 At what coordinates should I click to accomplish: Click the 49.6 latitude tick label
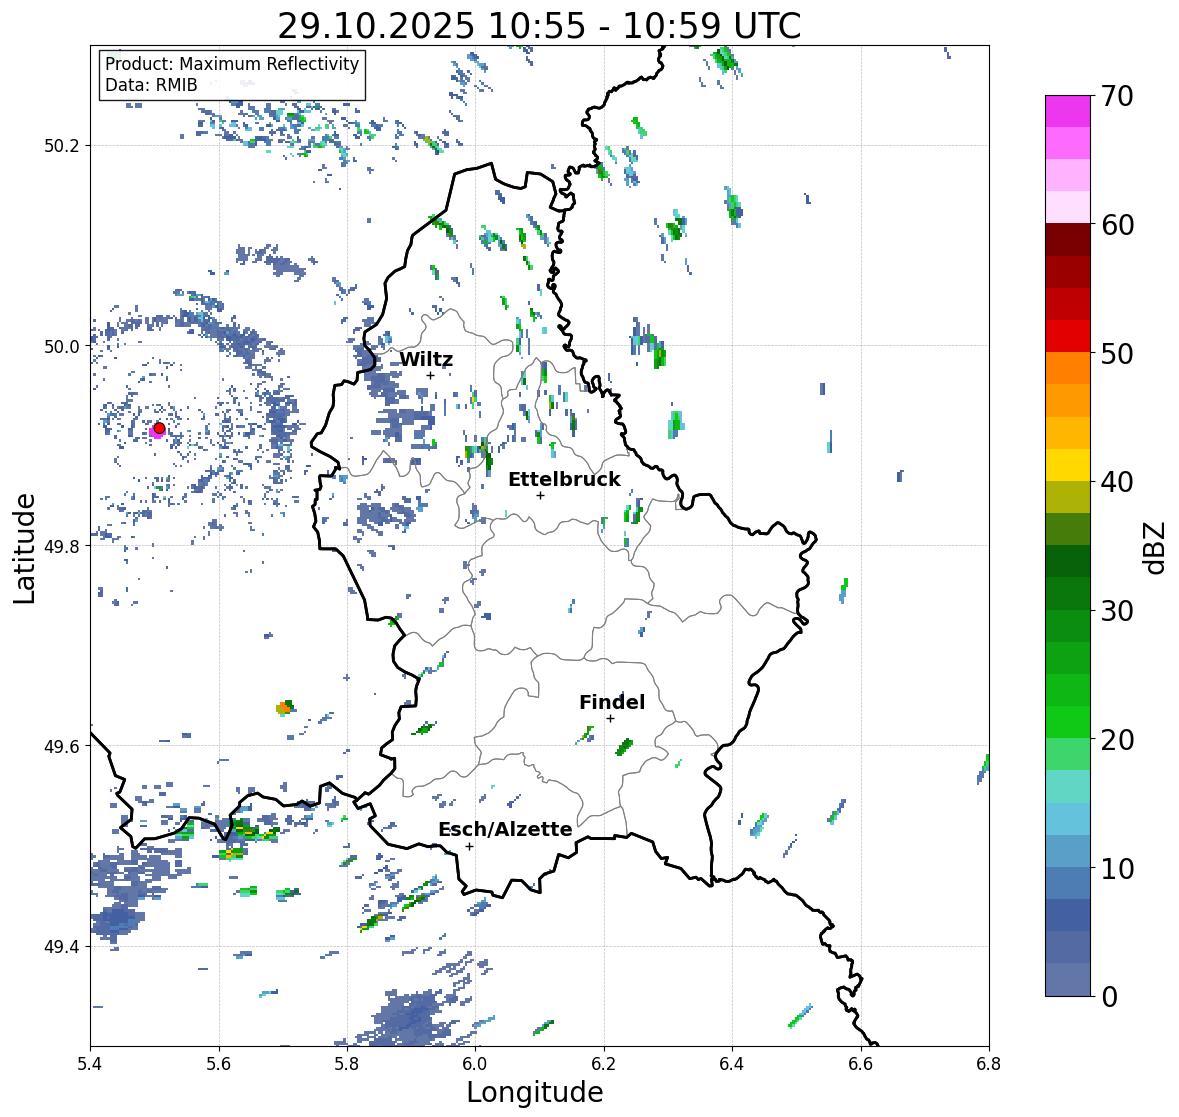tap(61, 746)
